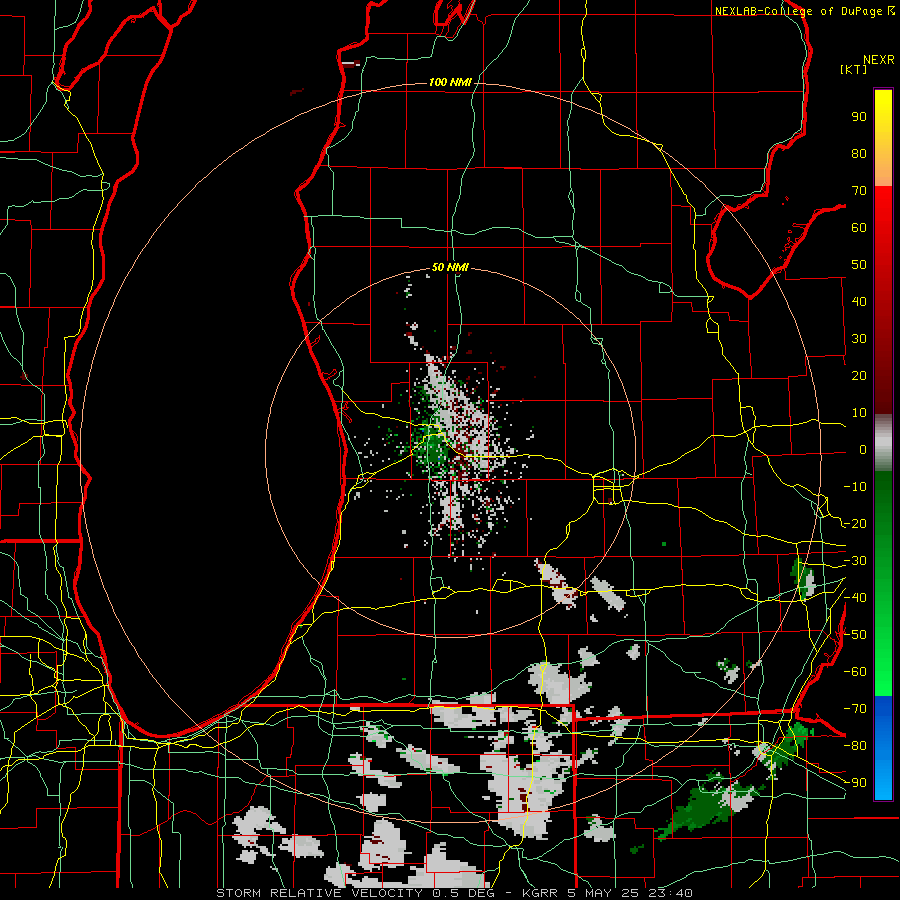This screenshot has width=900, height=900.
Task: Click the -50 value on velocity scale
Action: coord(855,635)
